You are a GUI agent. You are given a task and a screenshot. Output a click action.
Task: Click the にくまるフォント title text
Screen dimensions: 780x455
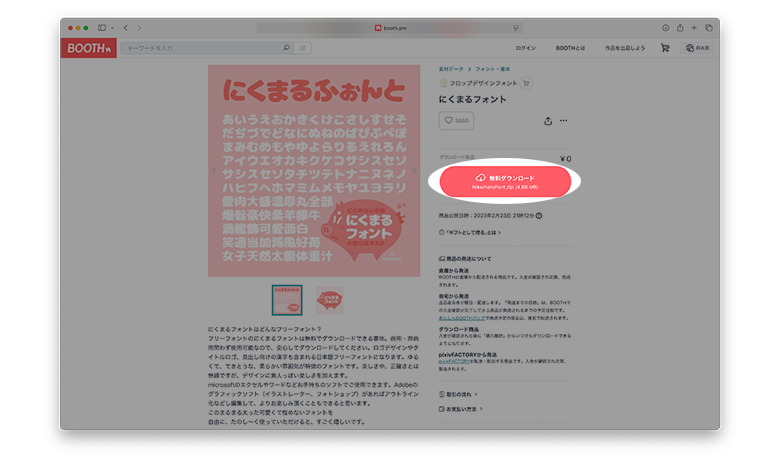473,99
